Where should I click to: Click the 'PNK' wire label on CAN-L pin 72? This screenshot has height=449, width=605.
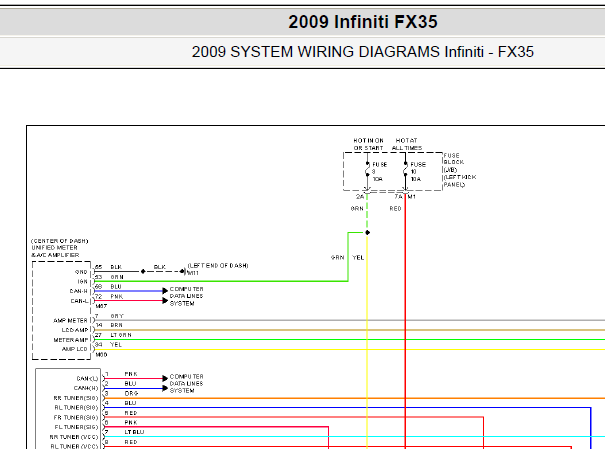[x=117, y=296]
